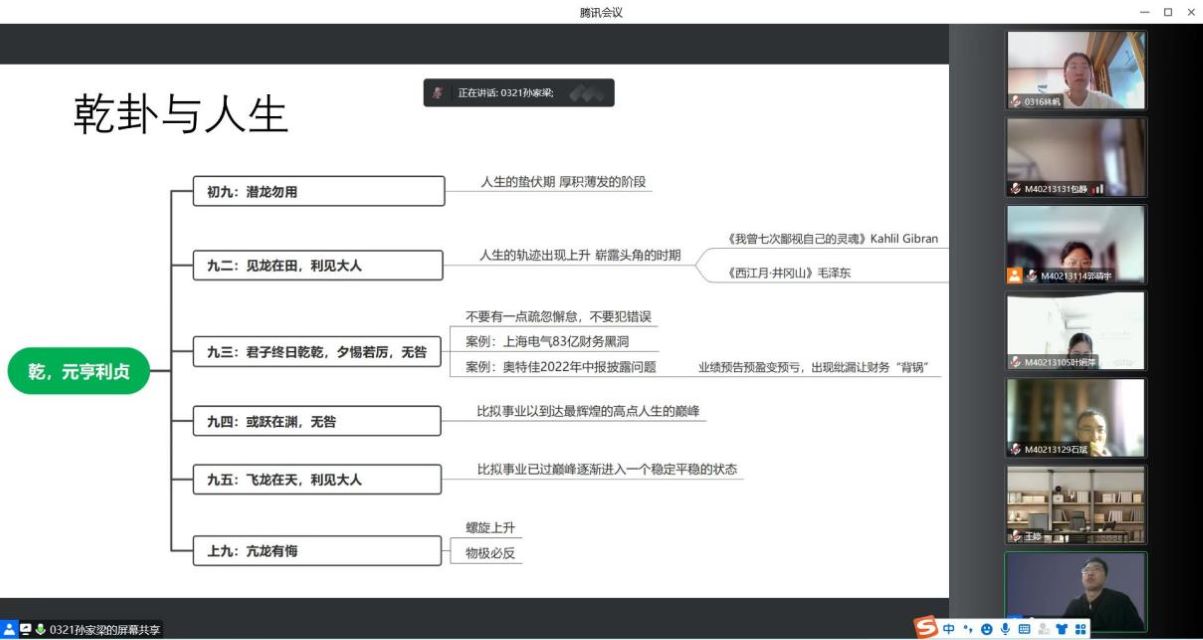The height and width of the screenshot is (640, 1203).
Task: Click the Sogou voice input microphone
Action: pos(1005,629)
